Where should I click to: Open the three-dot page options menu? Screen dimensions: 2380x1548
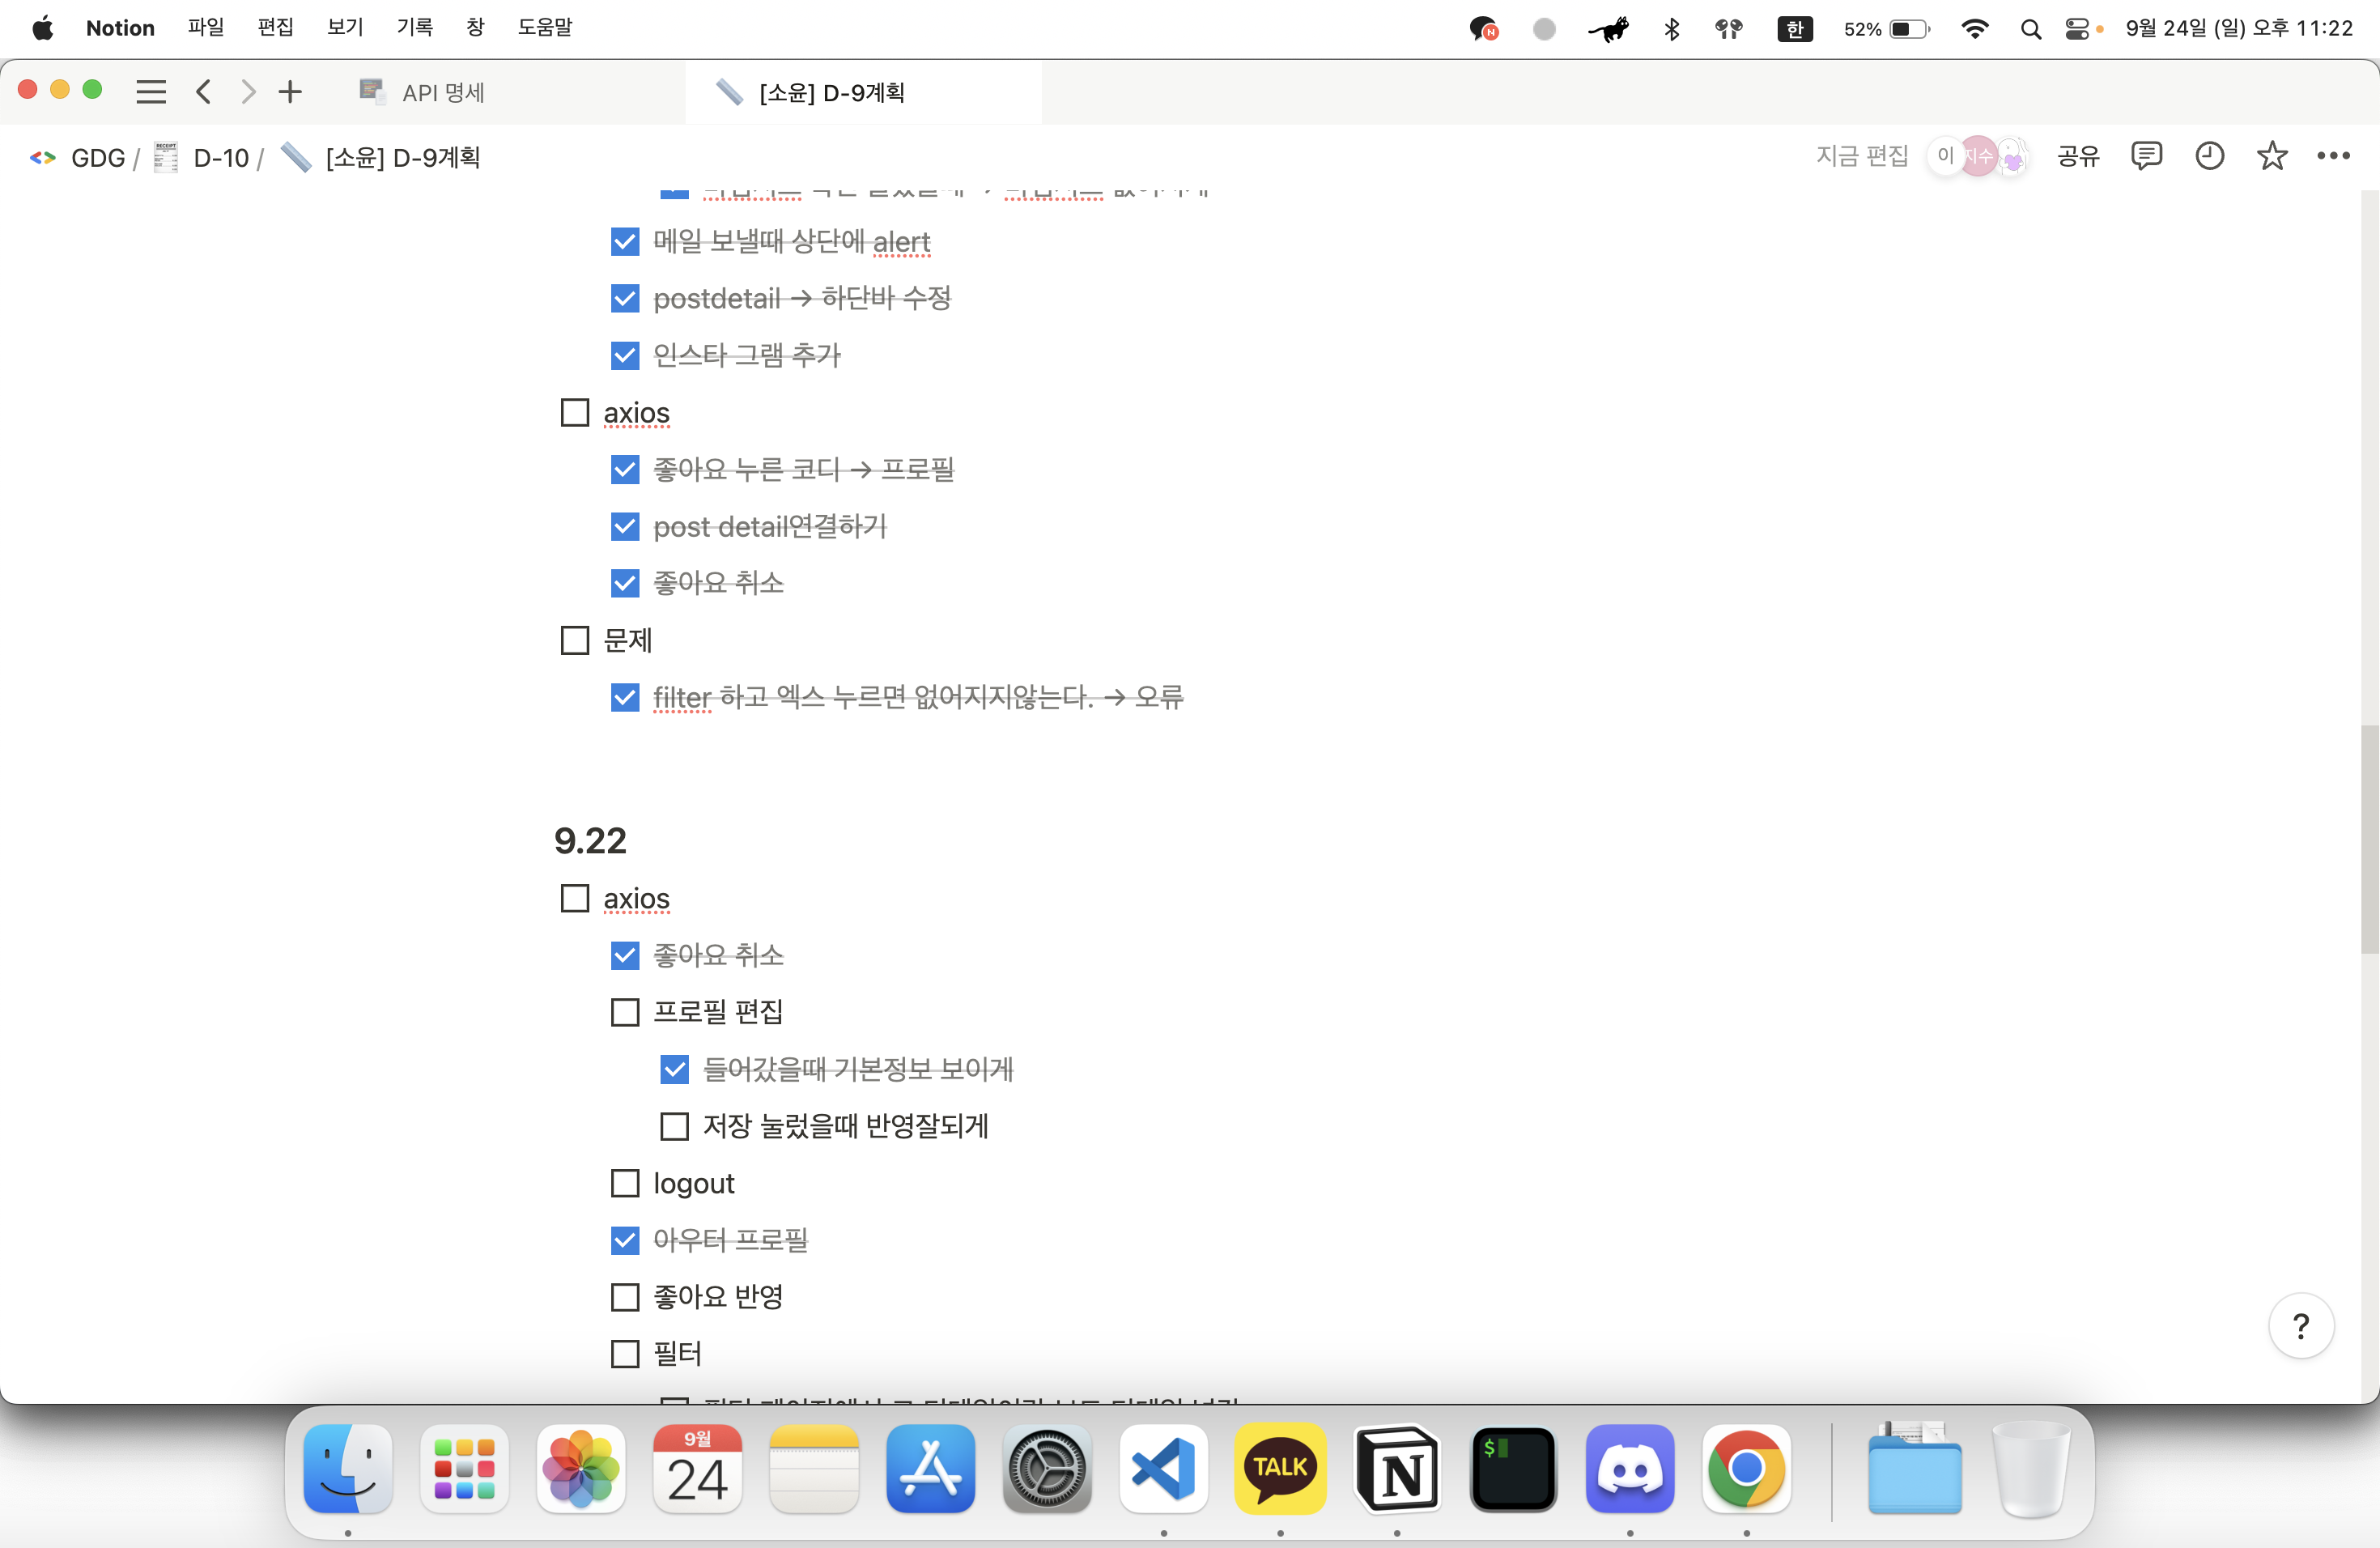pyautogui.click(x=2333, y=156)
